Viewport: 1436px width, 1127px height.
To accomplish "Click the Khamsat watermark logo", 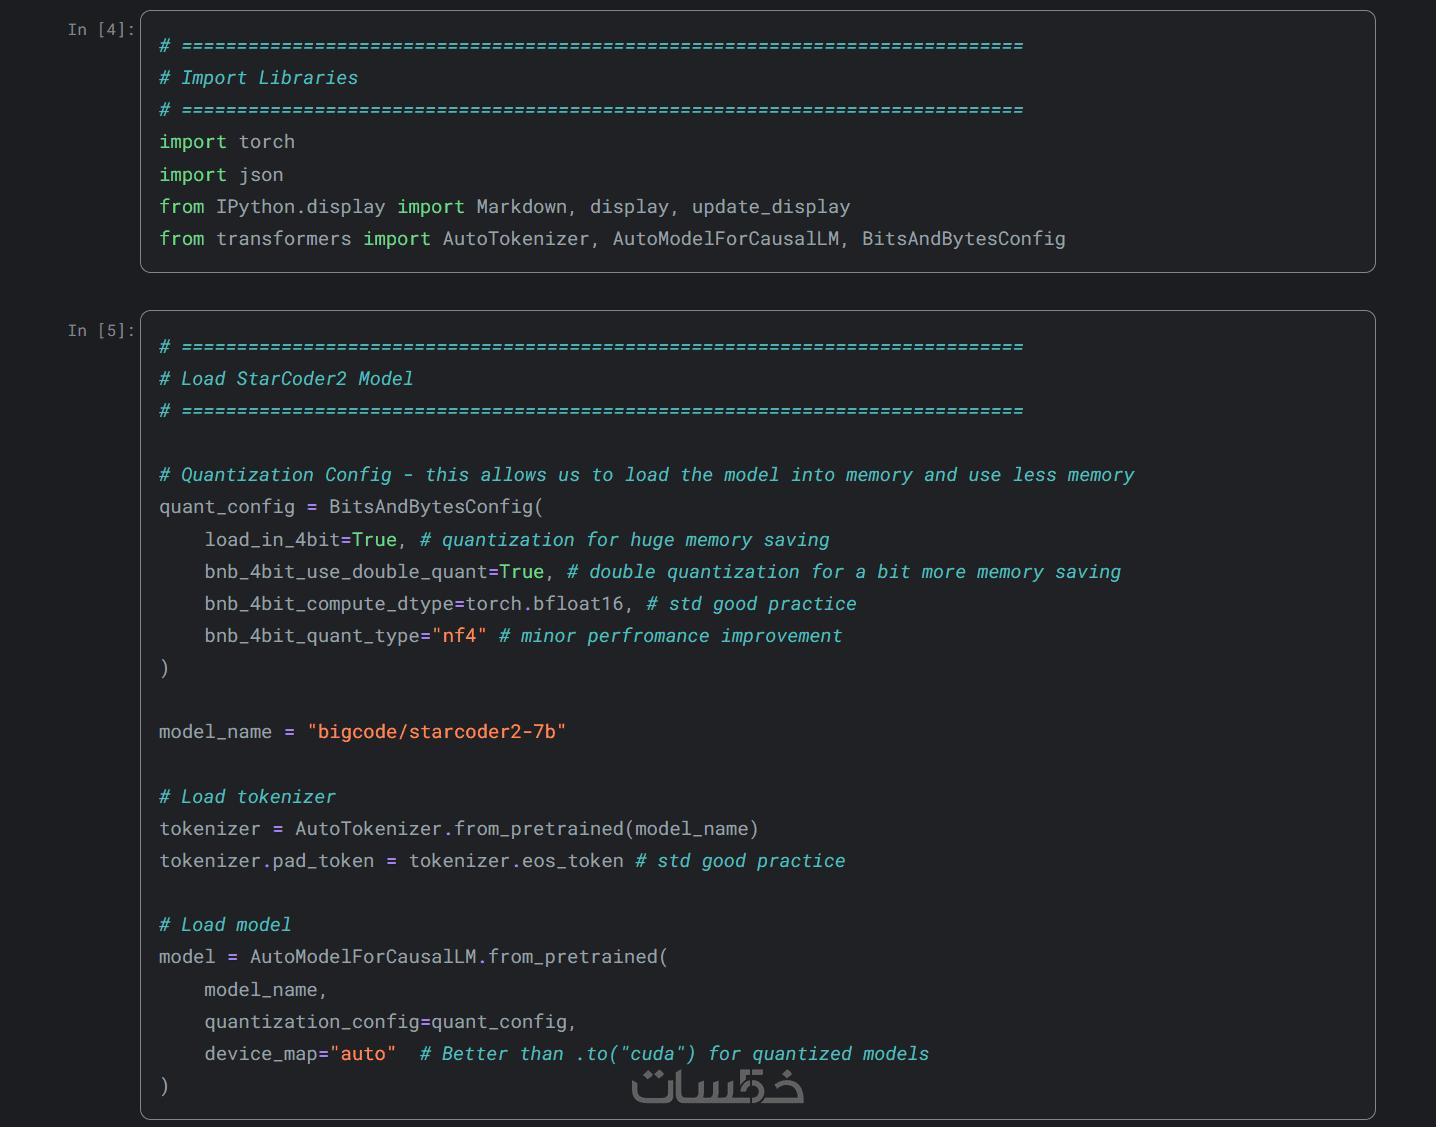I will pos(717,1087).
